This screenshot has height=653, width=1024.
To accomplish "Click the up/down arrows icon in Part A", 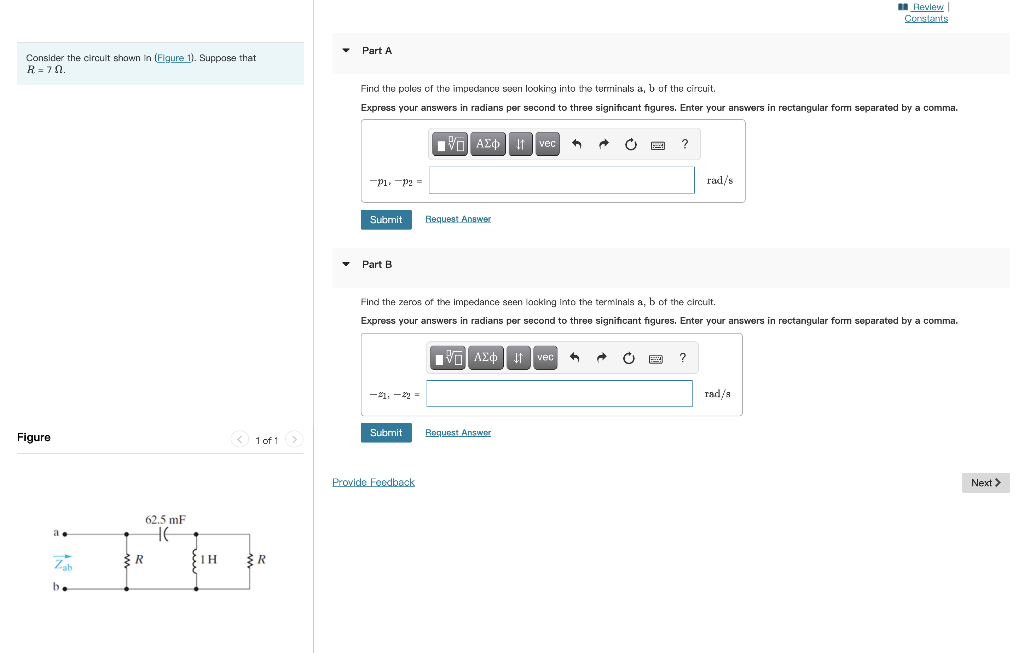I will 519,143.
